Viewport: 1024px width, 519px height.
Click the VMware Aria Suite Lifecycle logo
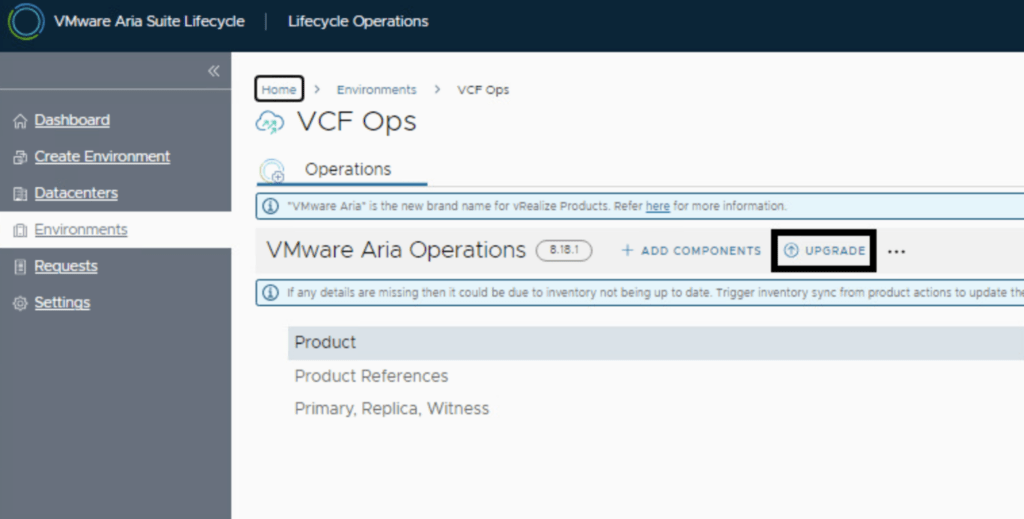pos(26,22)
